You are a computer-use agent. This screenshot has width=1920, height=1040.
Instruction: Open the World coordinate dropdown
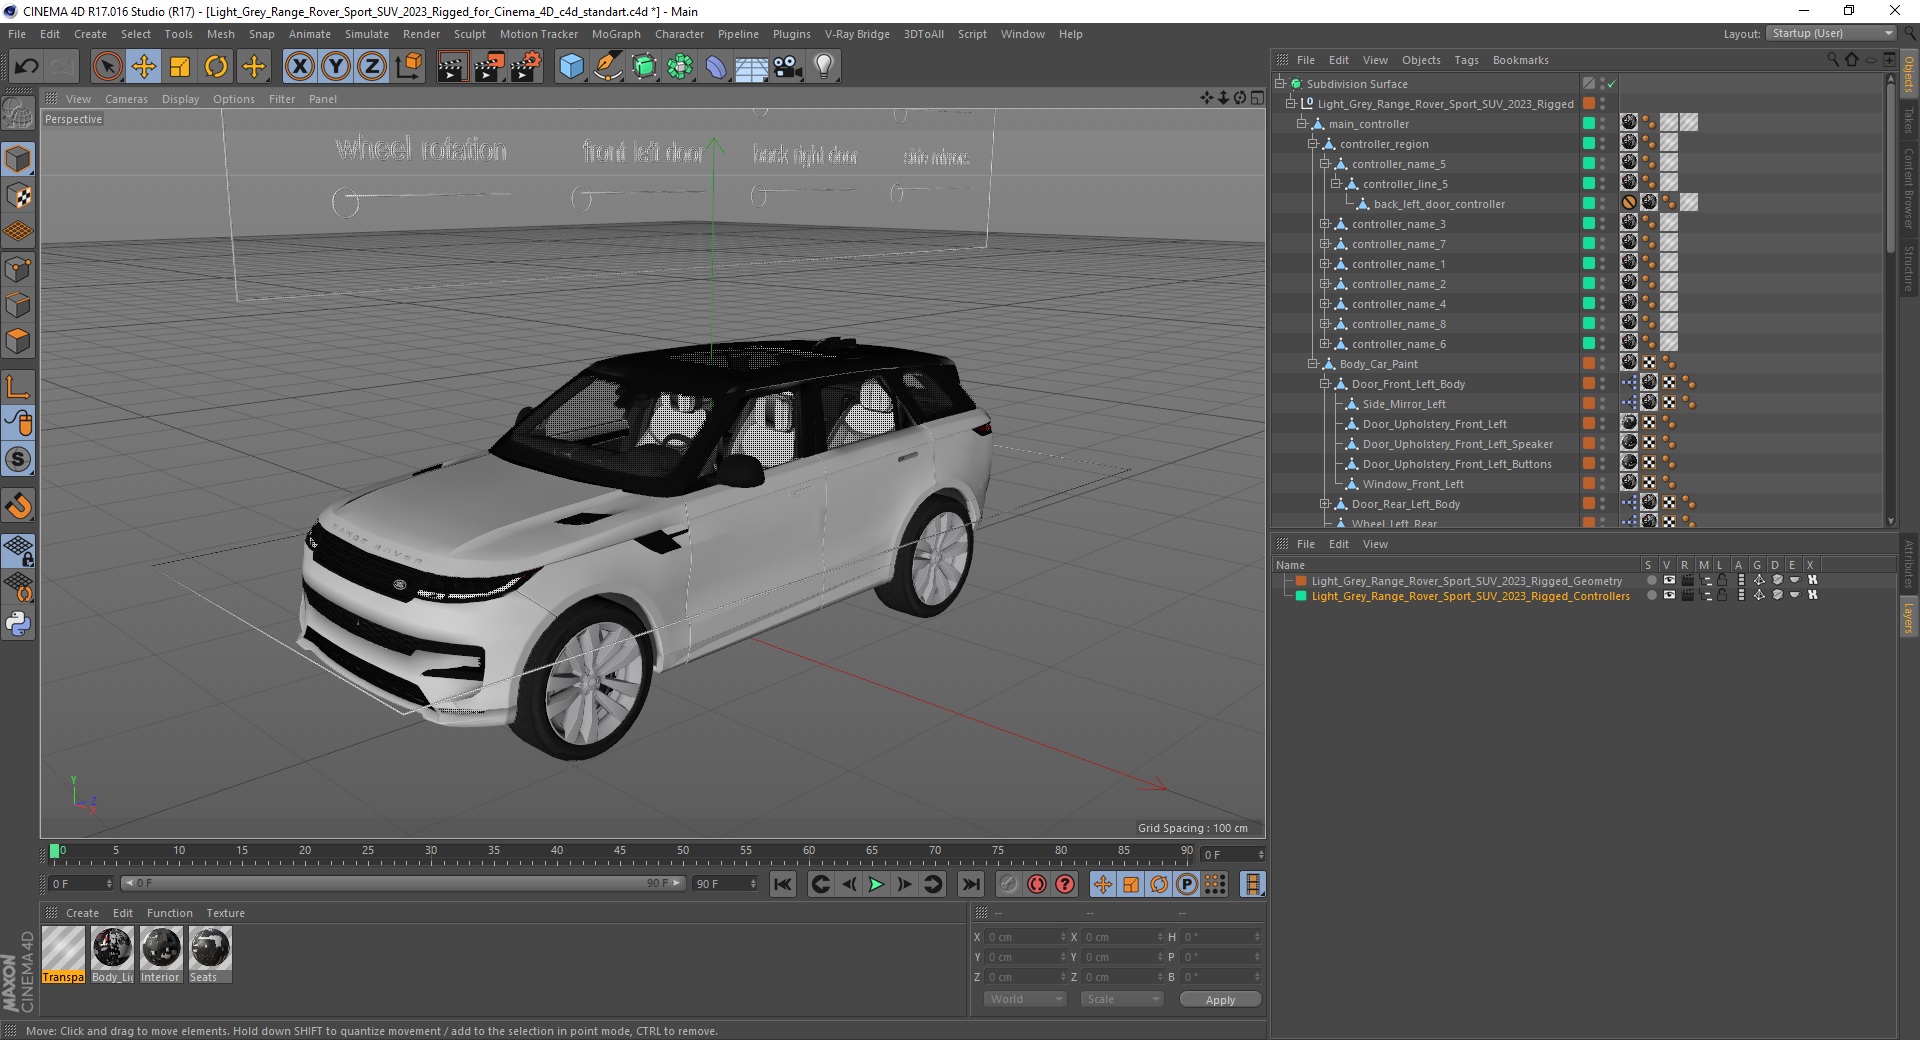pos(1025,999)
